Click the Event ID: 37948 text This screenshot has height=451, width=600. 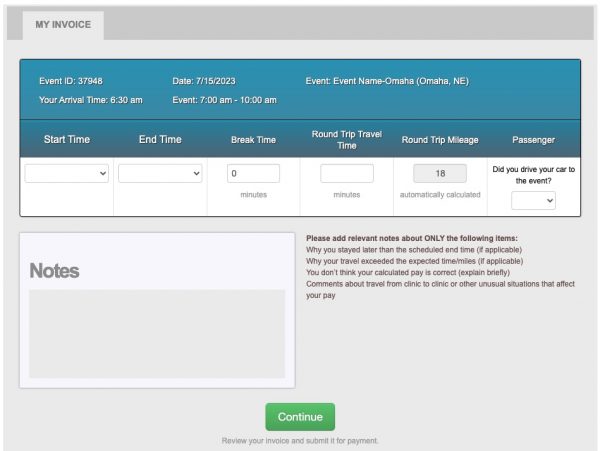coord(71,81)
